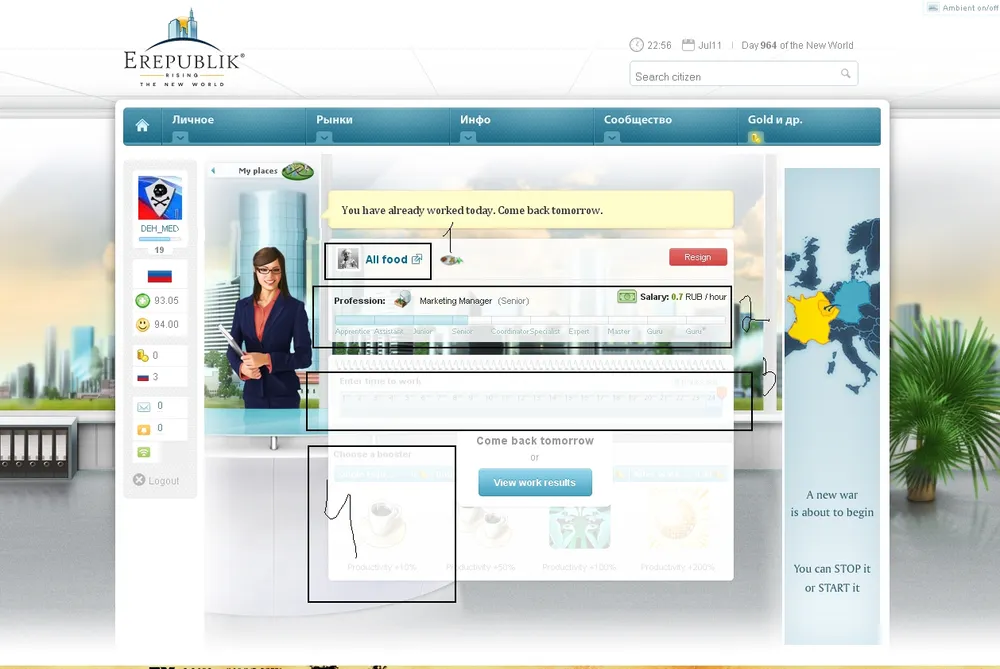This screenshot has height=669, width=1000.
Task: Open the orange alerts icon
Action: (143, 429)
